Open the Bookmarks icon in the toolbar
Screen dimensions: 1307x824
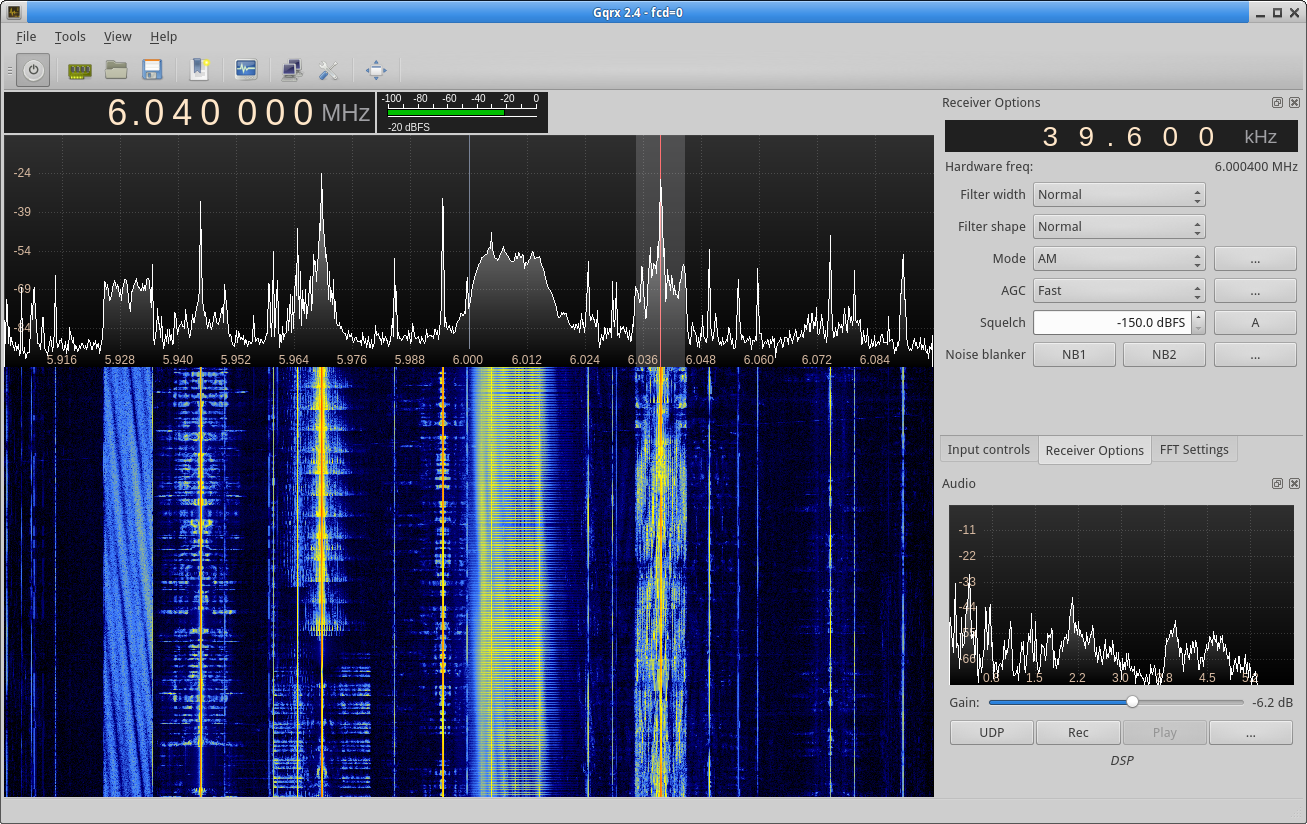coord(199,69)
